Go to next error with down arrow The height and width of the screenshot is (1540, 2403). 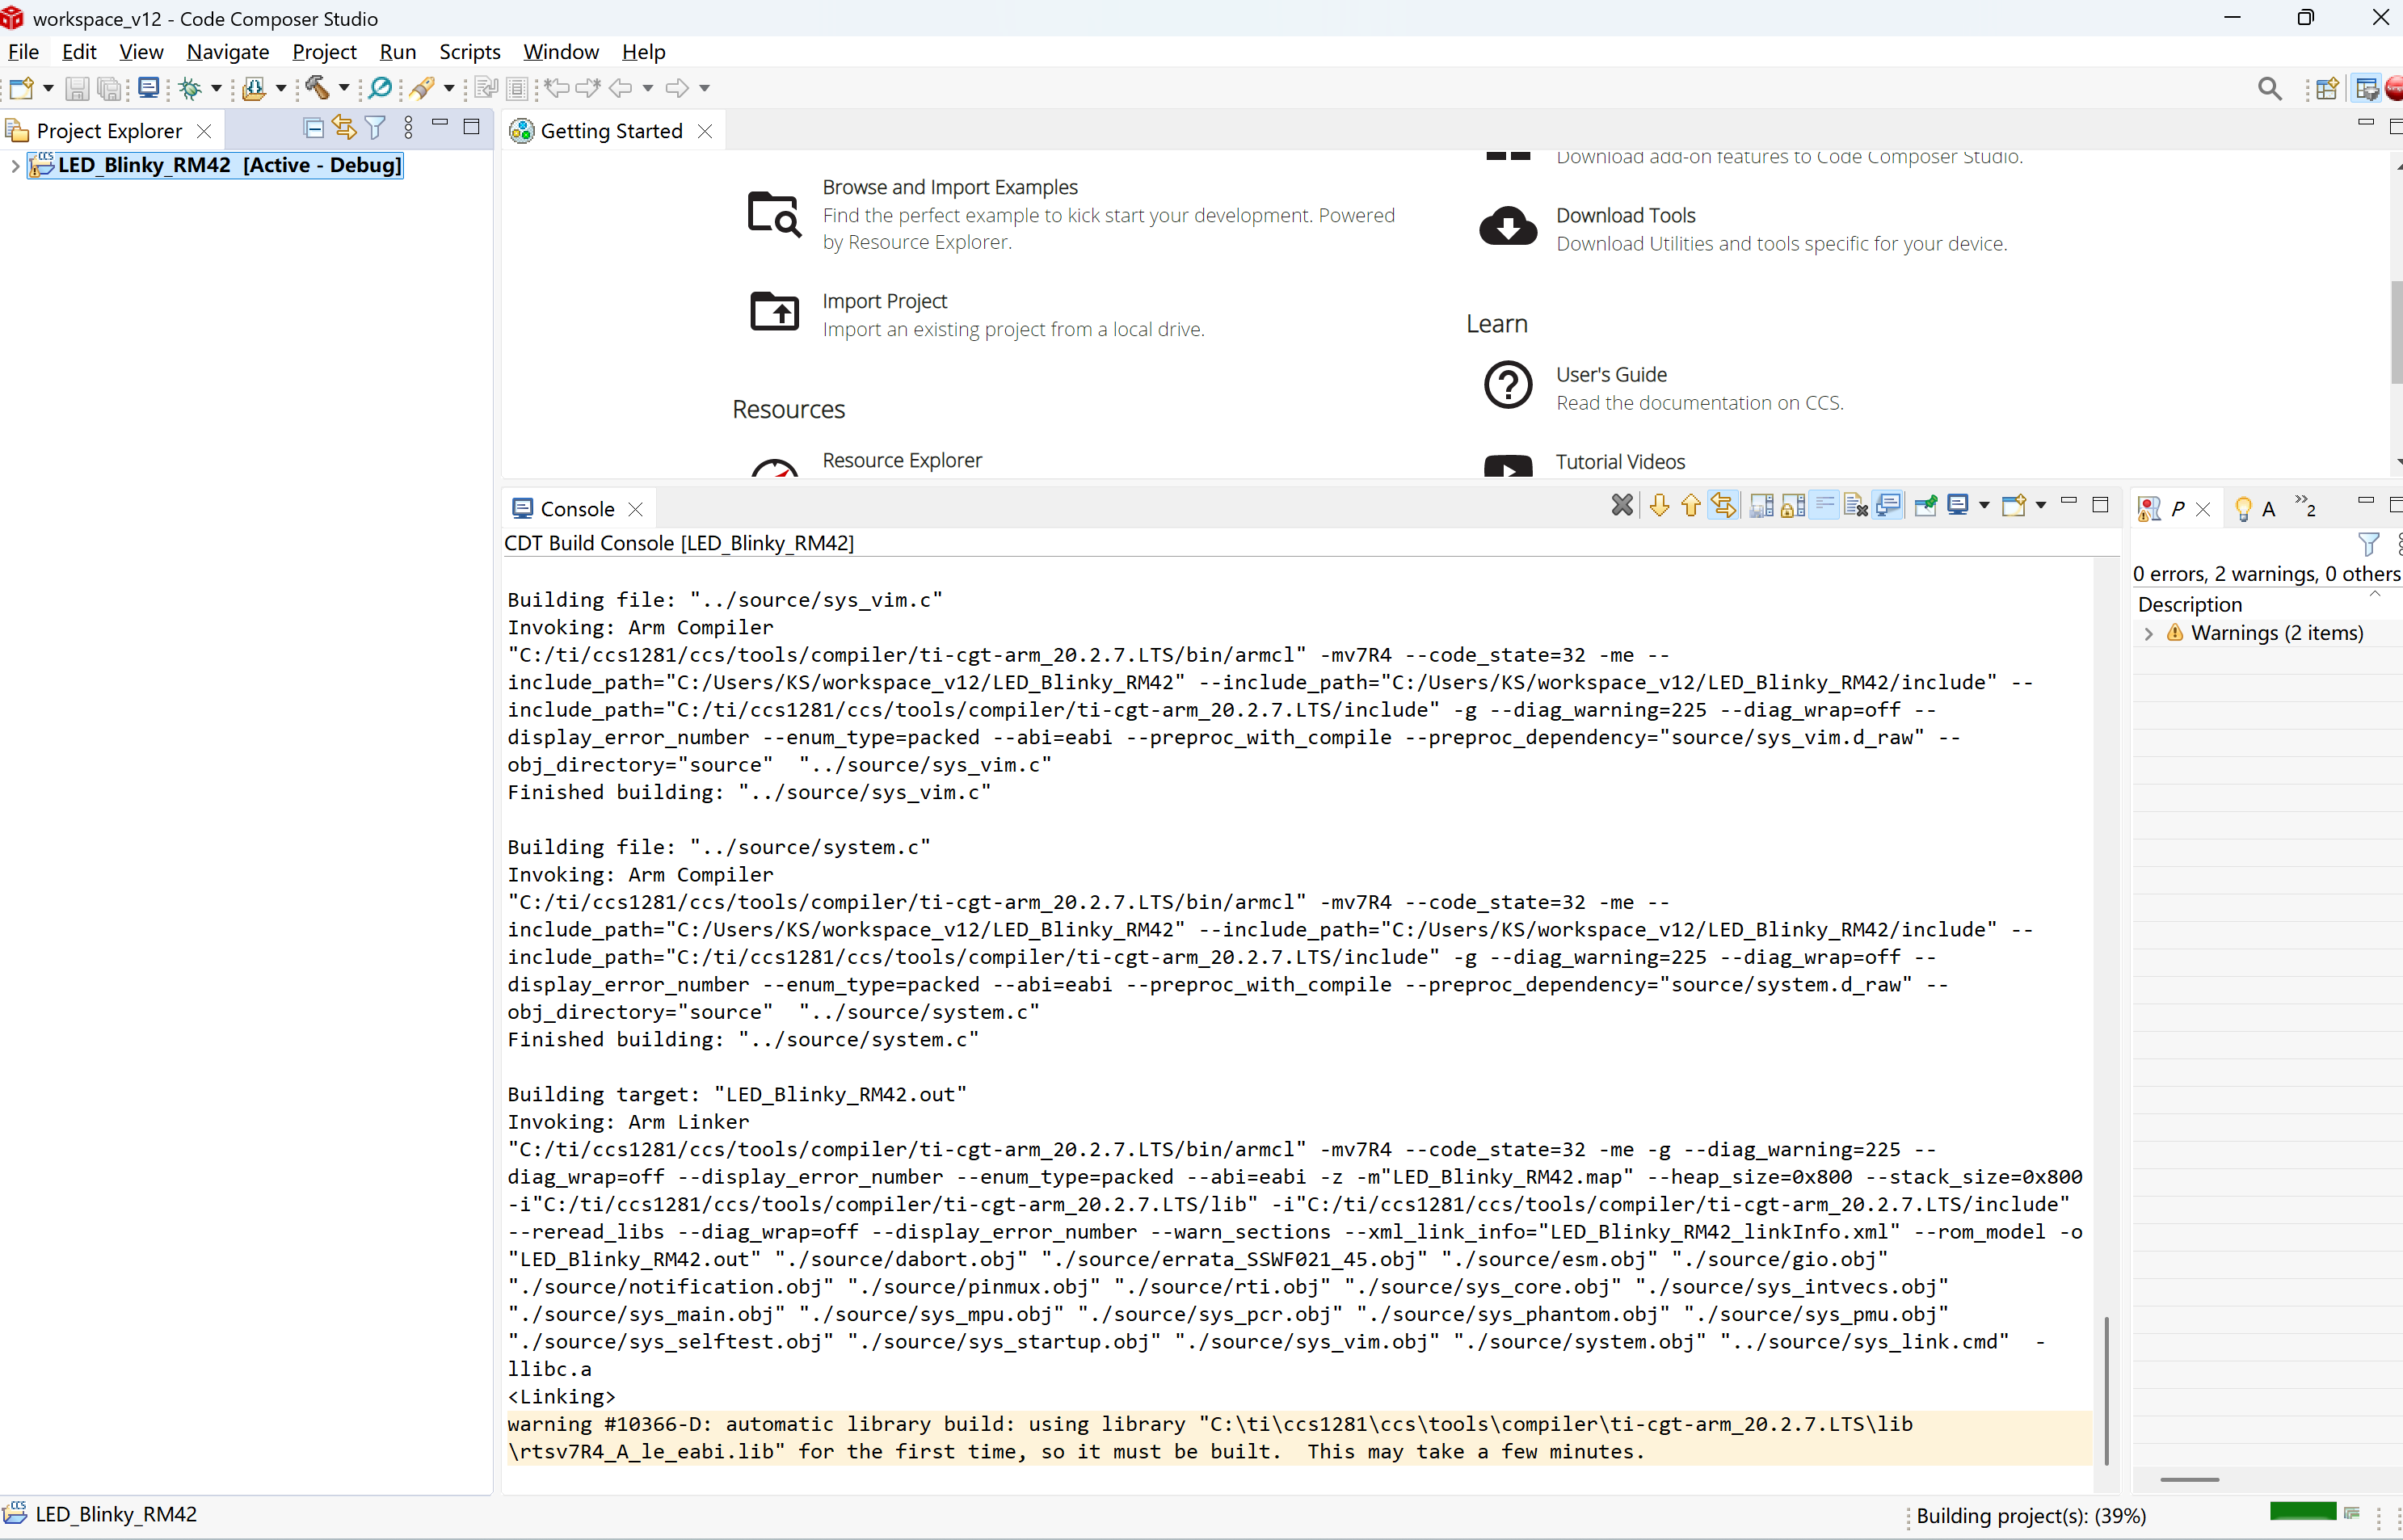click(1659, 506)
